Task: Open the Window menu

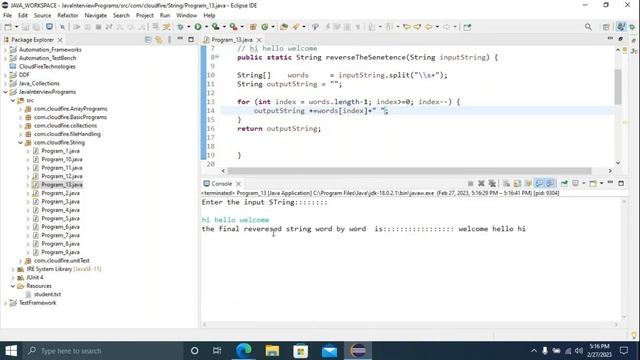Action: (x=187, y=15)
